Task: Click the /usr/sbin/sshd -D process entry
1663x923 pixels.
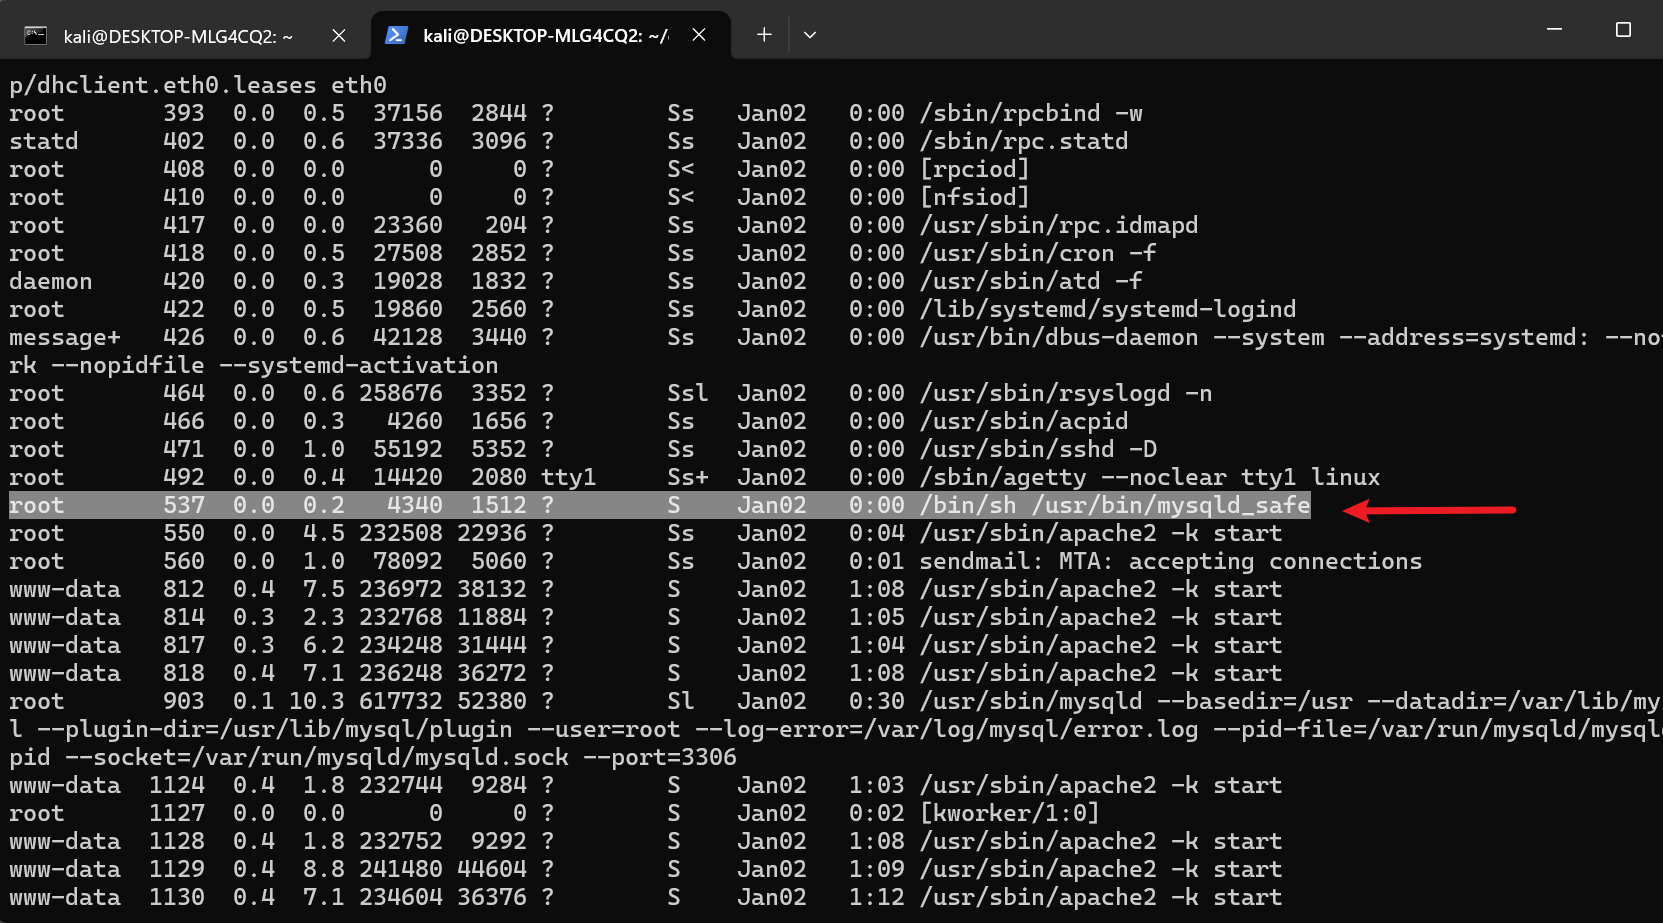Action: tap(1038, 450)
